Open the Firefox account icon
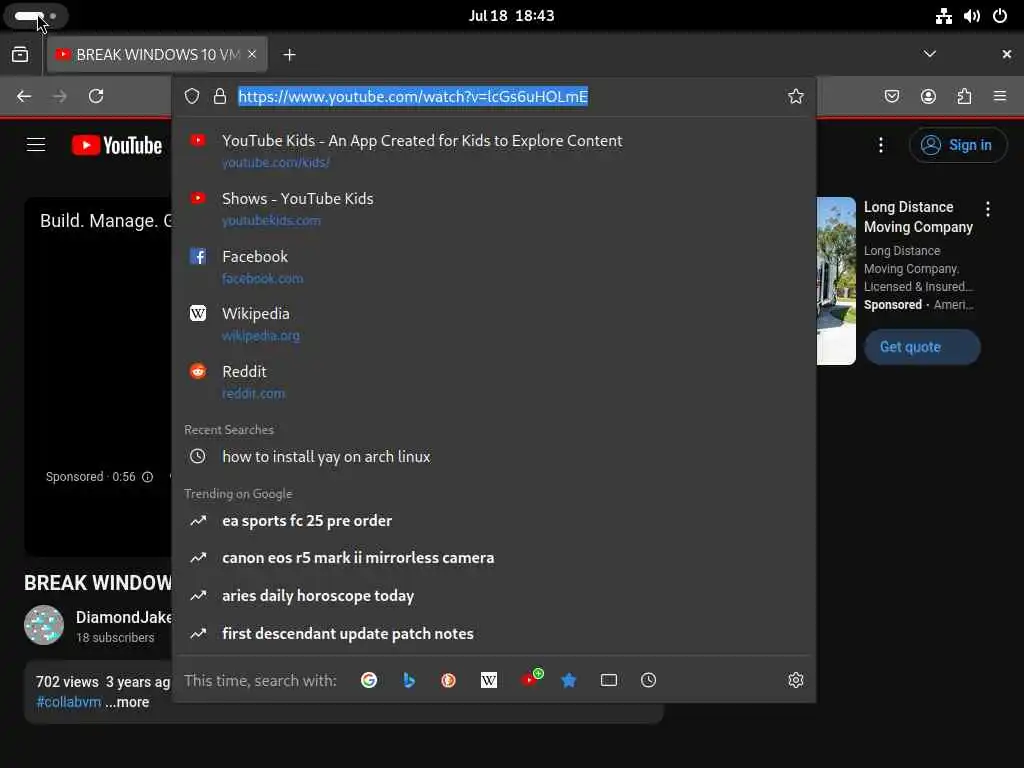The height and width of the screenshot is (768, 1024). pyautogui.click(x=928, y=96)
